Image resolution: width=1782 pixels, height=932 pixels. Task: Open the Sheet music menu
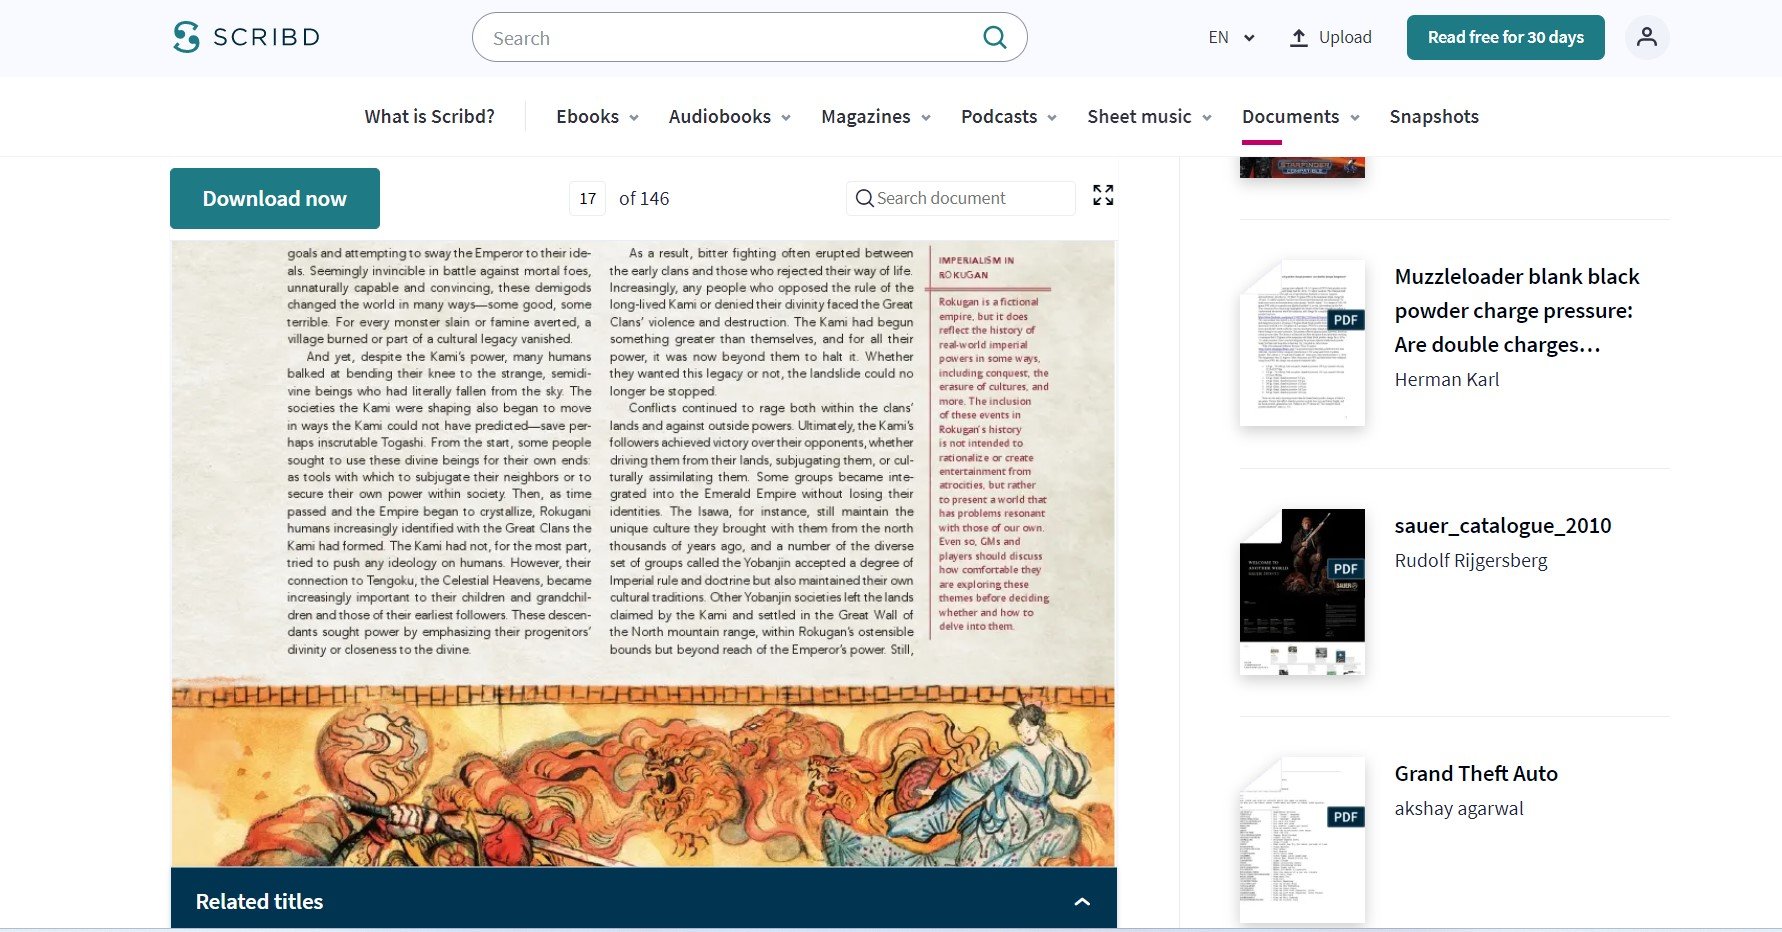[x=1149, y=117]
